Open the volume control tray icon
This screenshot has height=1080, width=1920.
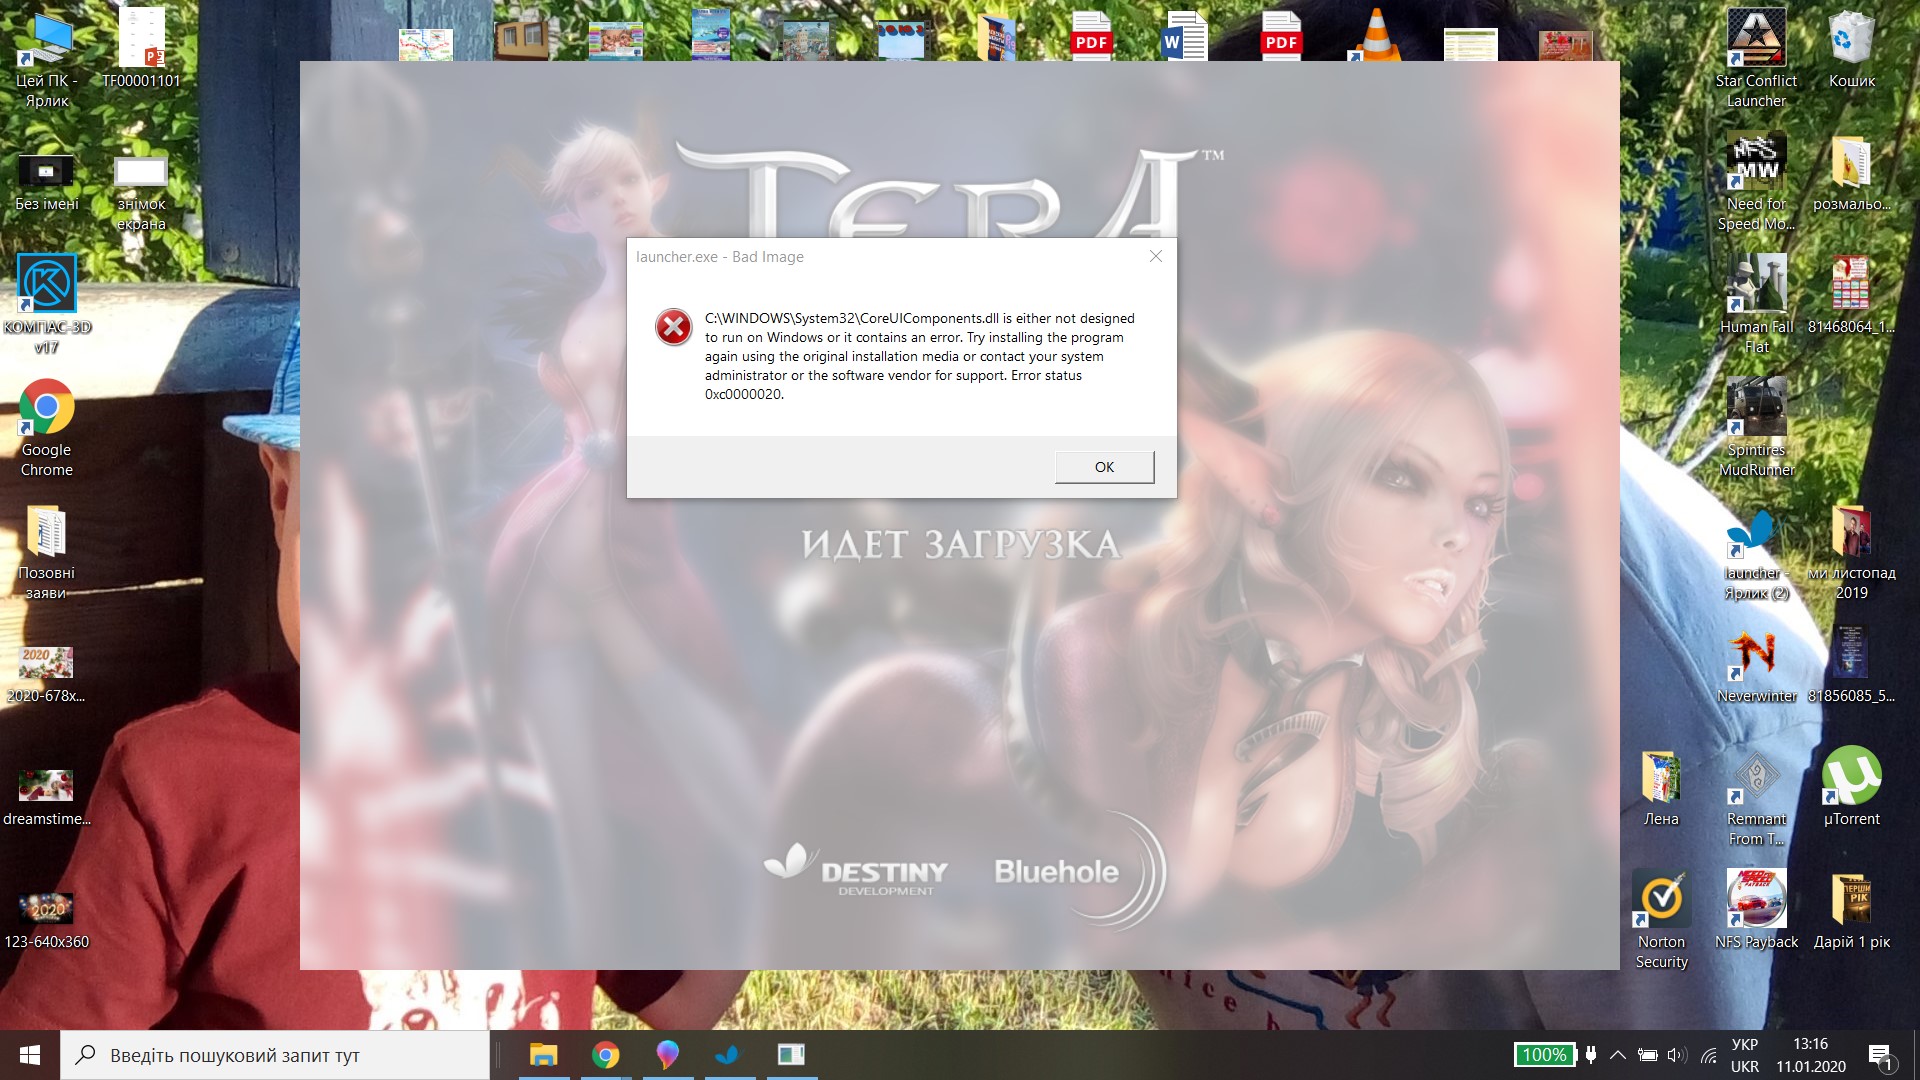coord(1677,1055)
